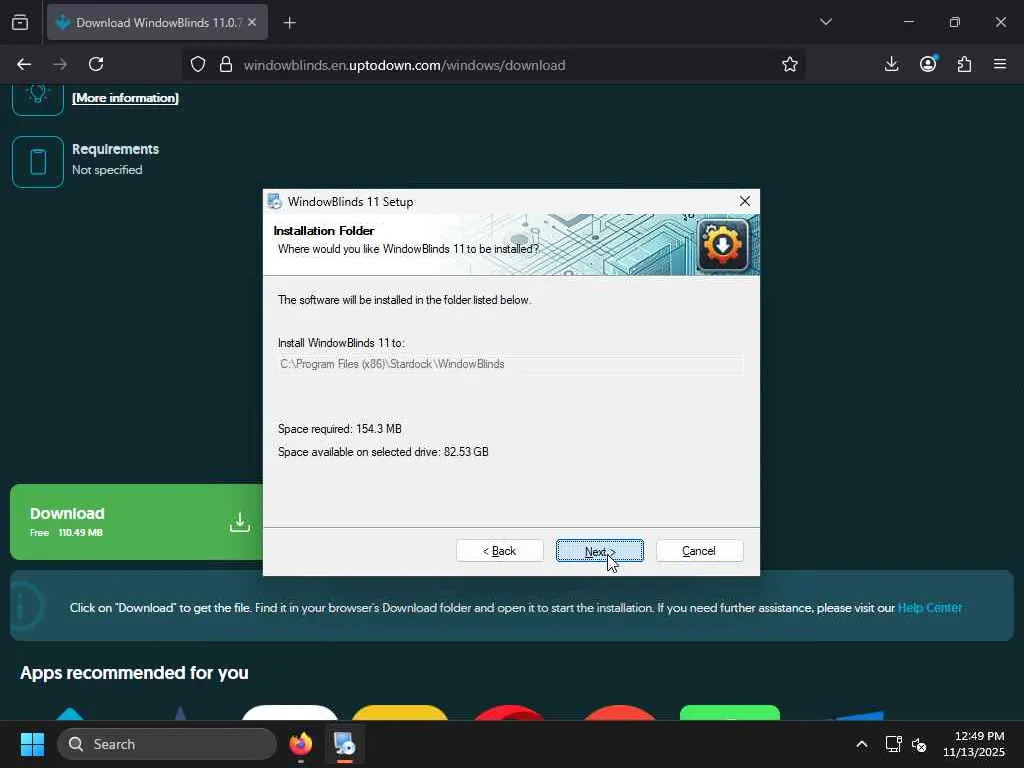1024x768 pixels.
Task: Open tracking protection shield icon
Action: pos(198,65)
